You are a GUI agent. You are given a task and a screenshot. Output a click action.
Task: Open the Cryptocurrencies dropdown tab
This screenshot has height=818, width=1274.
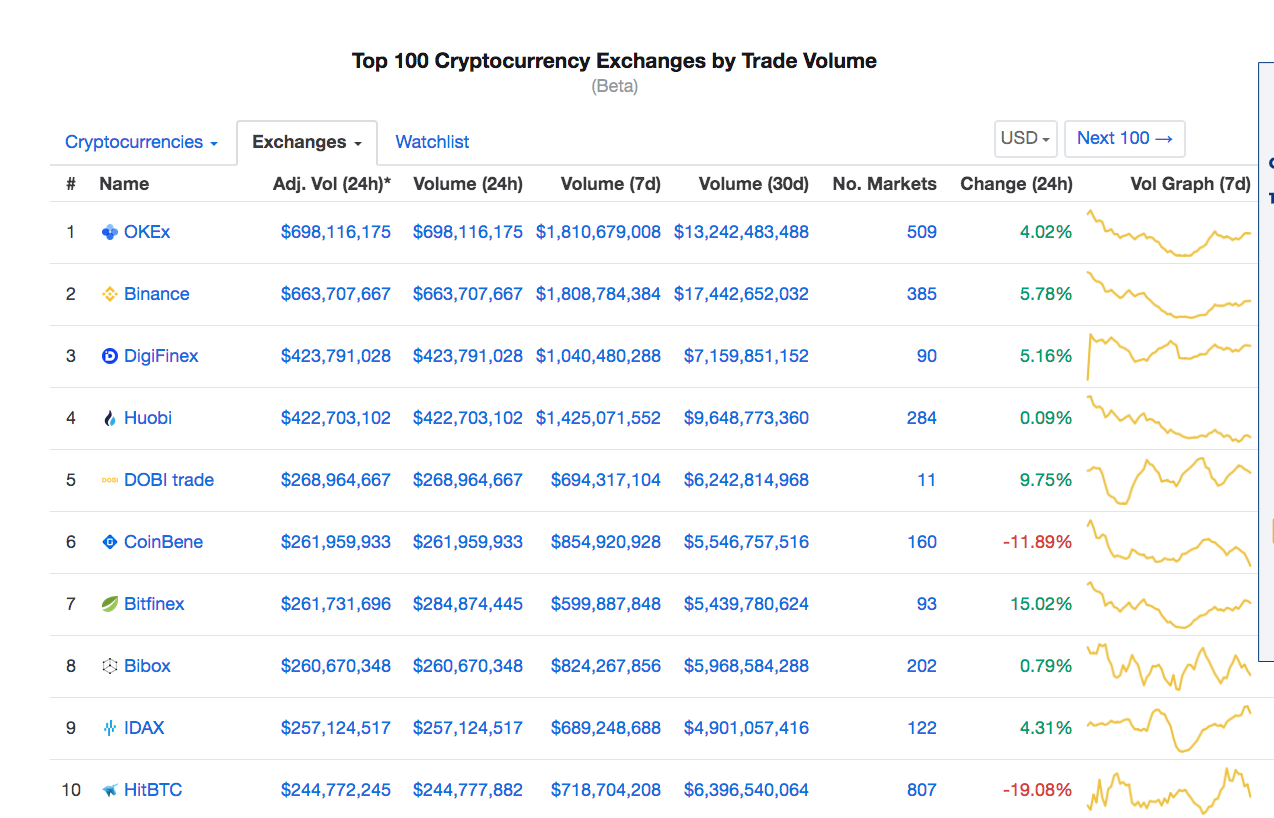141,142
